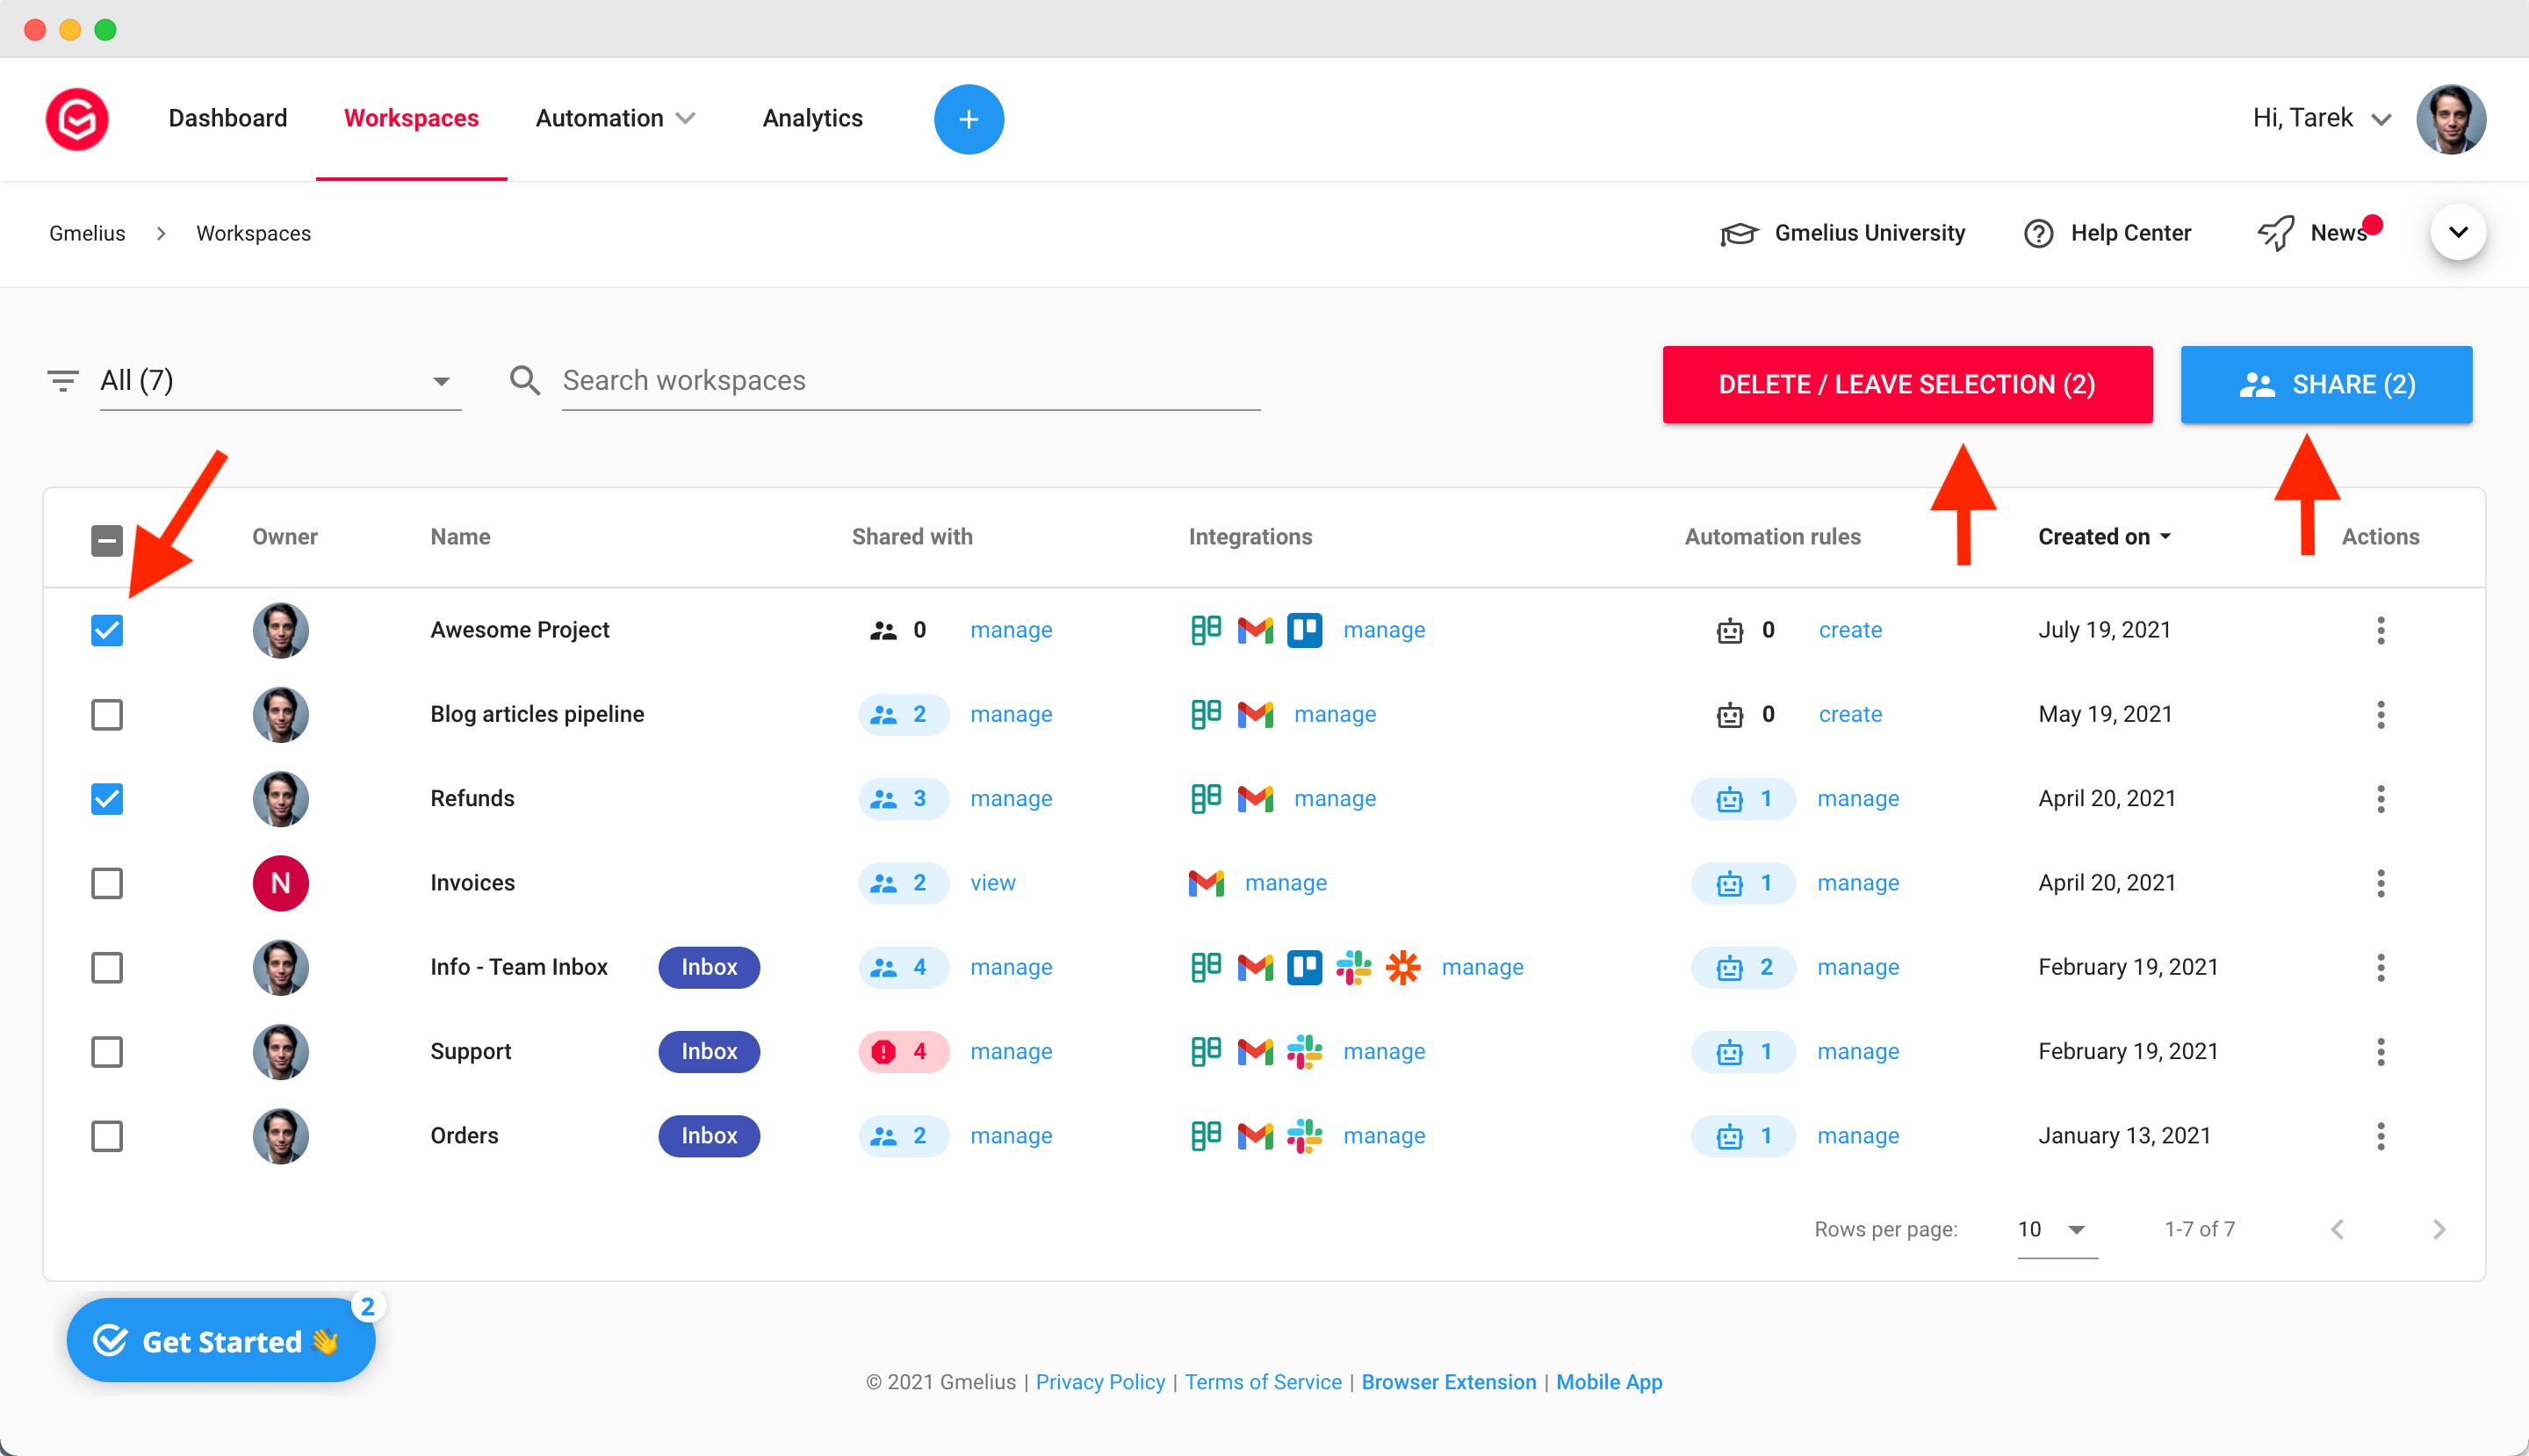Open the Dashboard tab
The height and width of the screenshot is (1456, 2529).
click(x=228, y=118)
